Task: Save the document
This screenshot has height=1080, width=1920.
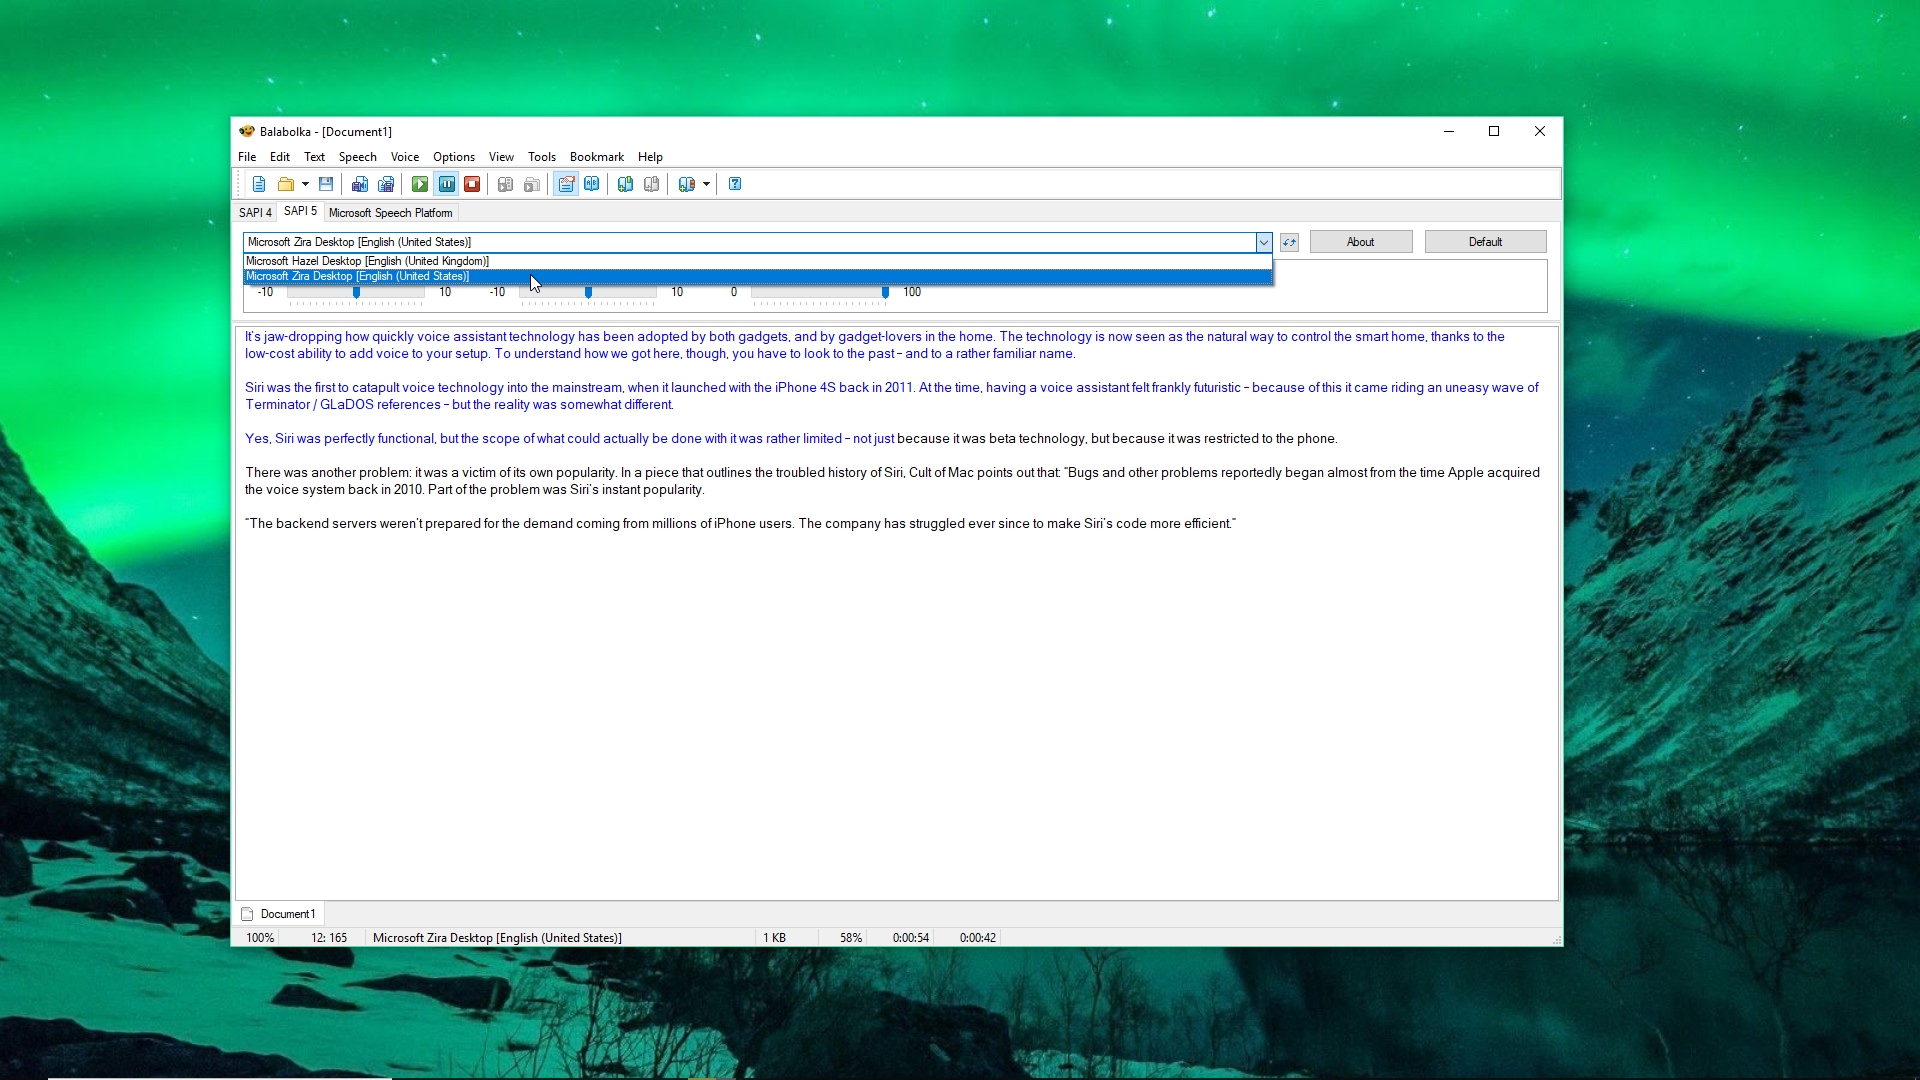Action: [x=325, y=184]
